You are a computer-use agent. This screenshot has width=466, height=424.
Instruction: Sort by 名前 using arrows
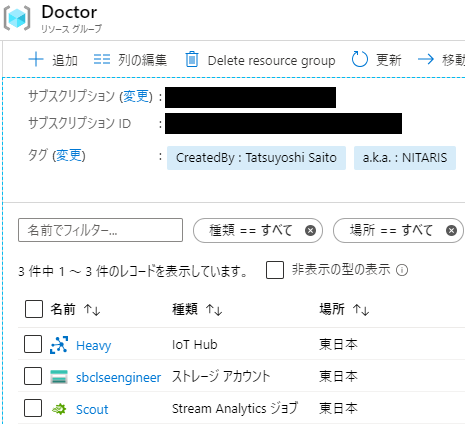click(92, 310)
